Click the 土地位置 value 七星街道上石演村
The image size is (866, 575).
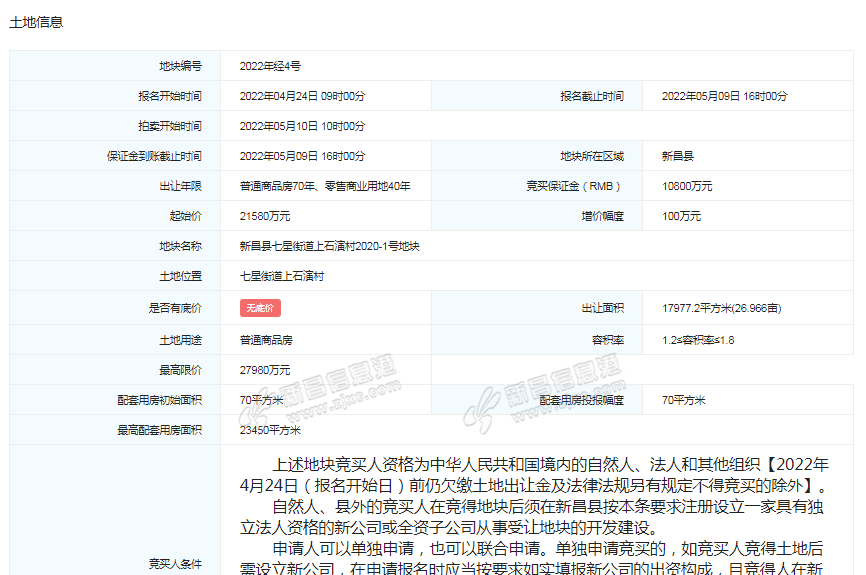(x=283, y=276)
